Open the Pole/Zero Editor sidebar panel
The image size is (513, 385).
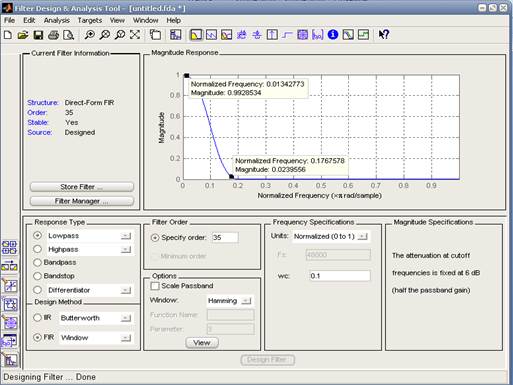[9, 323]
